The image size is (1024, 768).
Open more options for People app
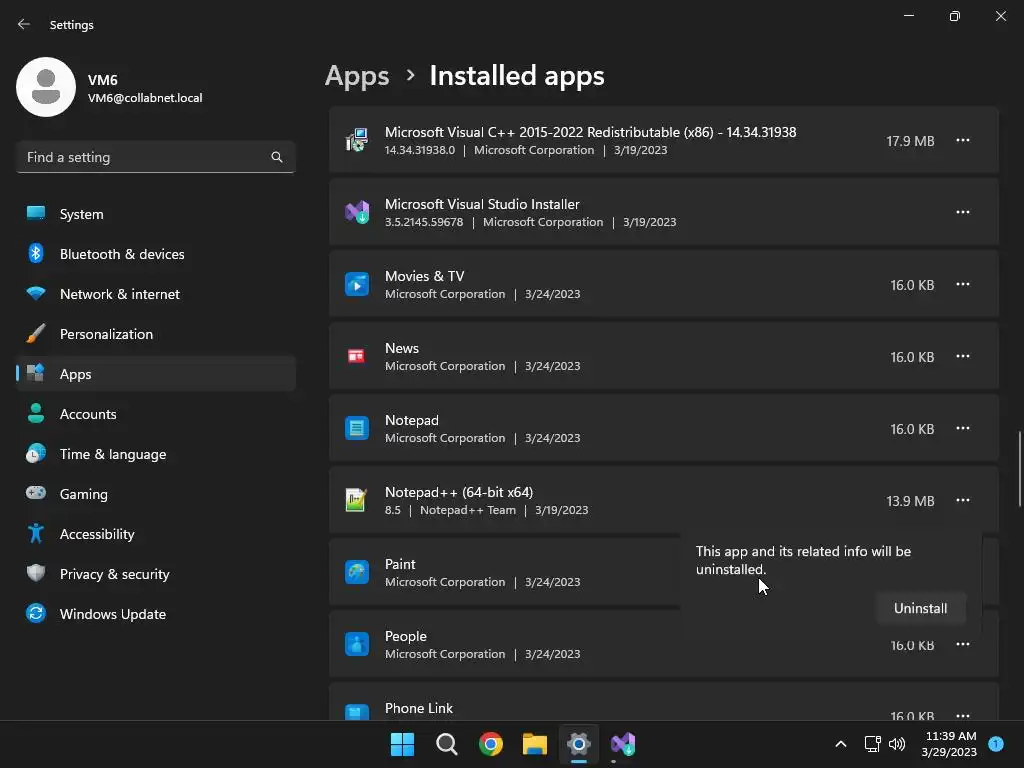point(963,644)
